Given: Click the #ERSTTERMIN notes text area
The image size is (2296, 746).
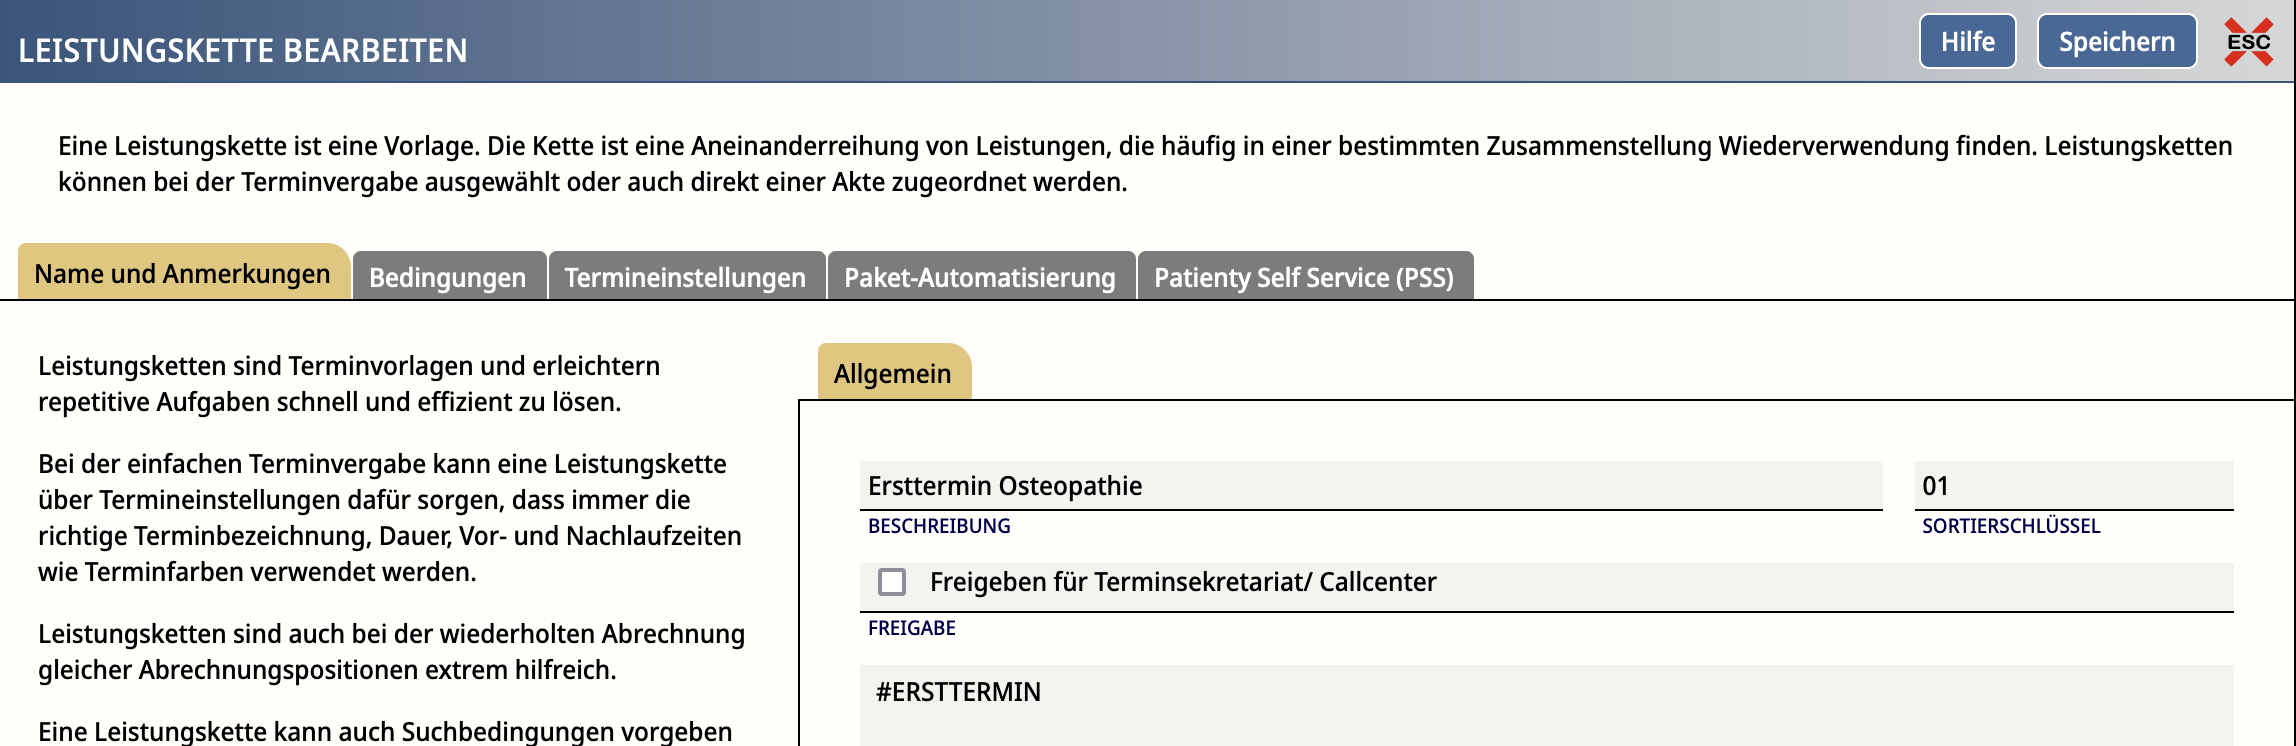Looking at the screenshot, I should [1546, 705].
